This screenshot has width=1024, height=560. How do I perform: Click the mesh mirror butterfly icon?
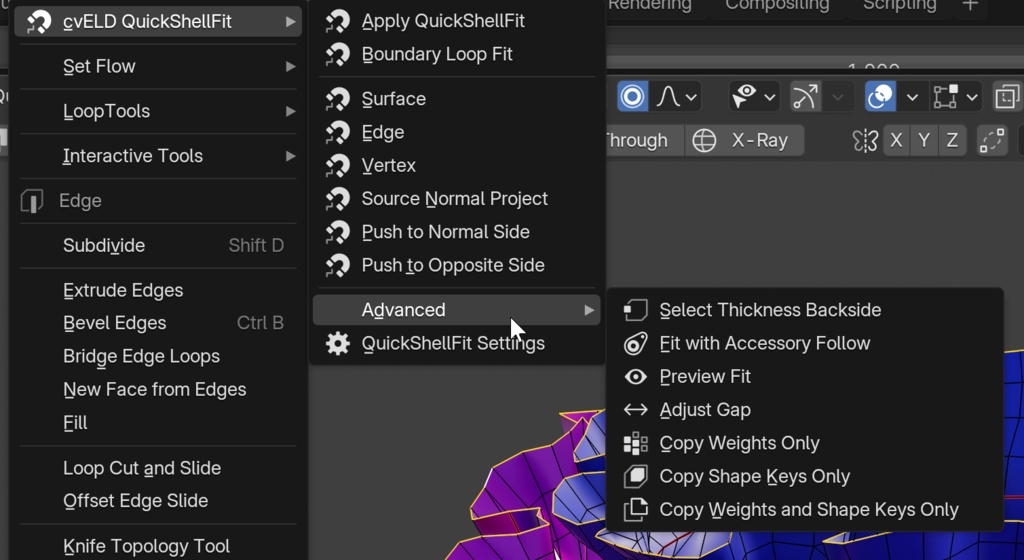(x=865, y=140)
